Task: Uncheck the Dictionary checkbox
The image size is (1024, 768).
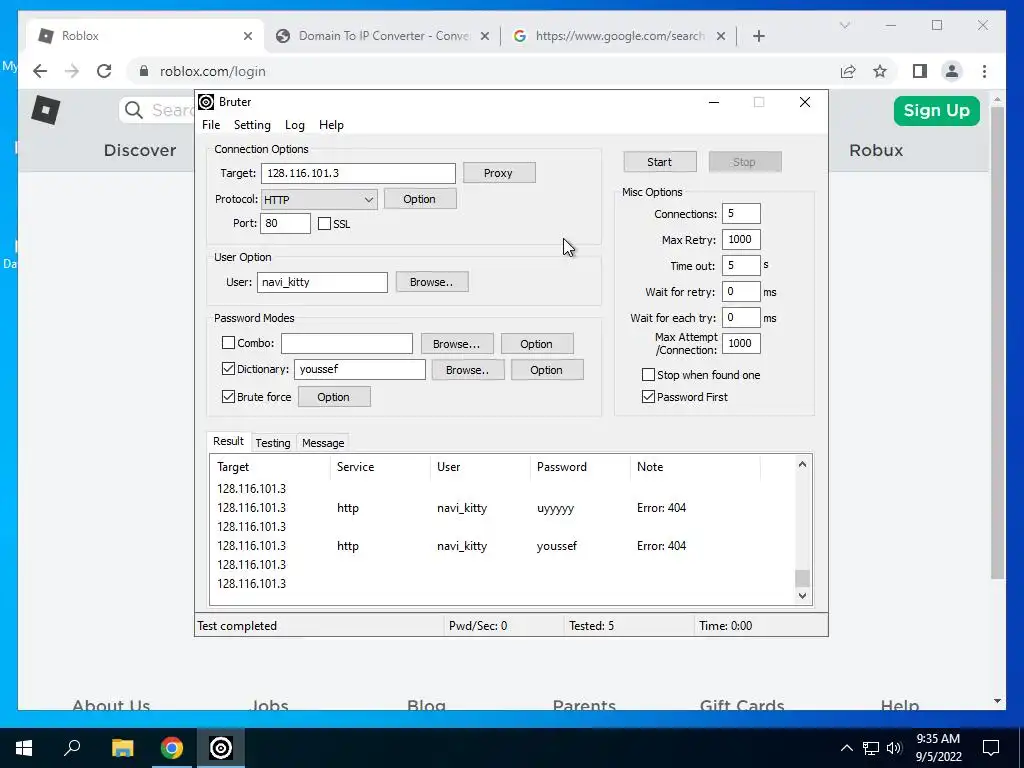Action: (229, 369)
